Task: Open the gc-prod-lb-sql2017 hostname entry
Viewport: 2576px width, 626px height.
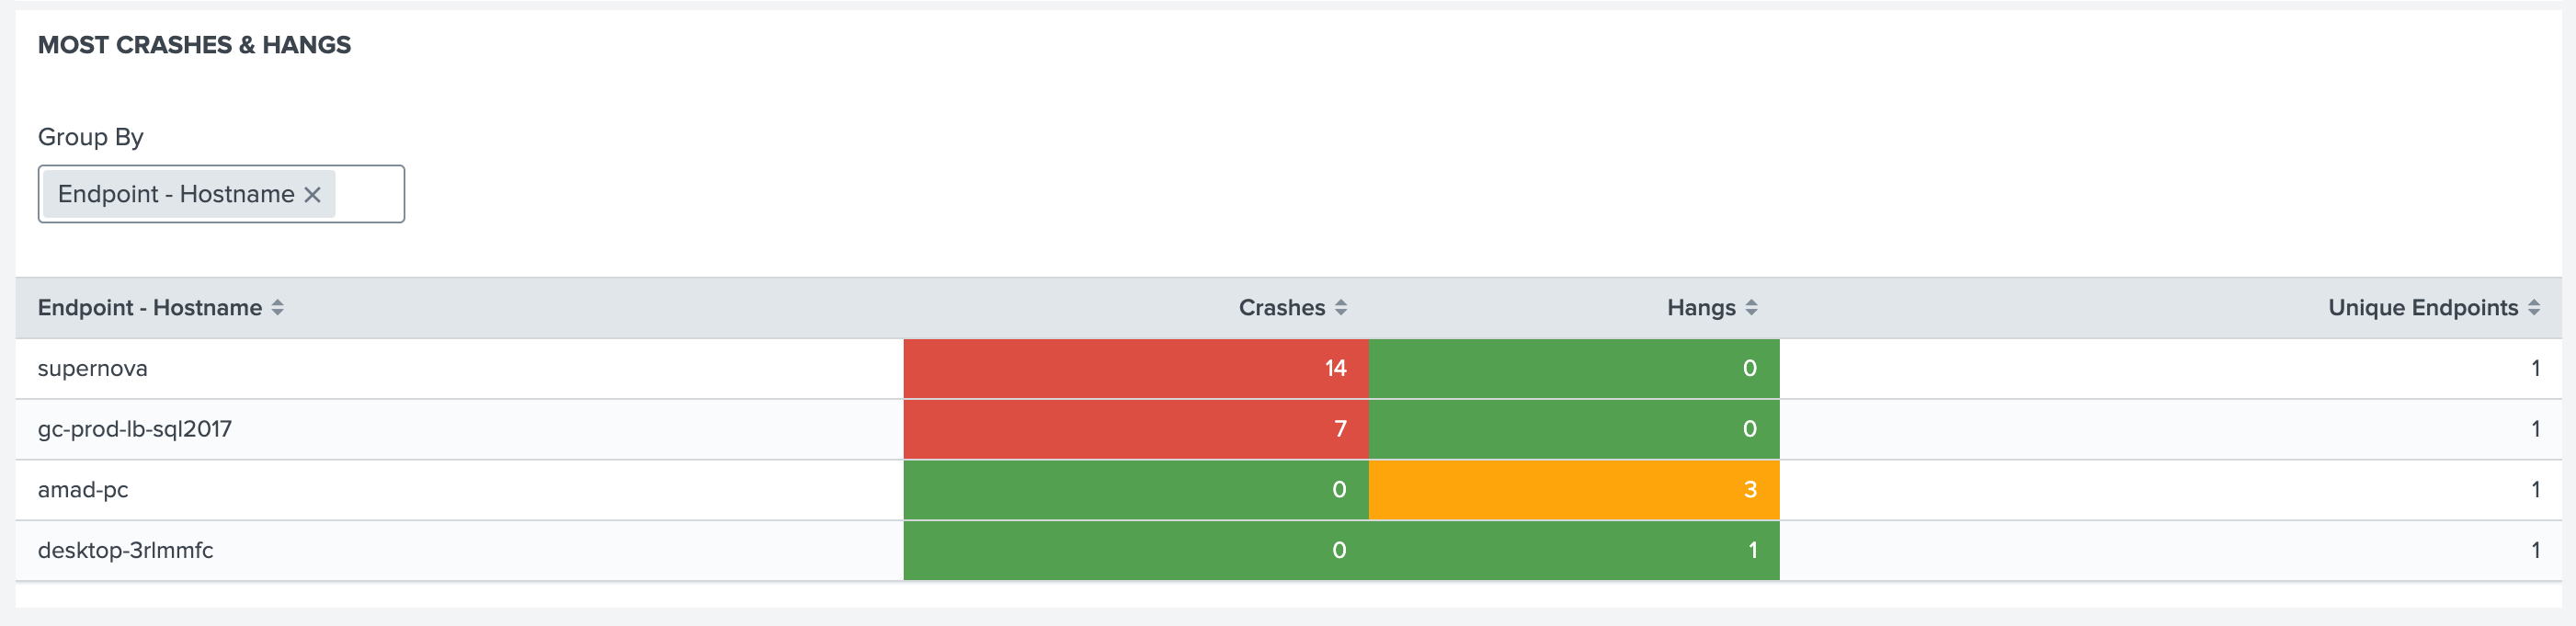Action: pos(135,429)
